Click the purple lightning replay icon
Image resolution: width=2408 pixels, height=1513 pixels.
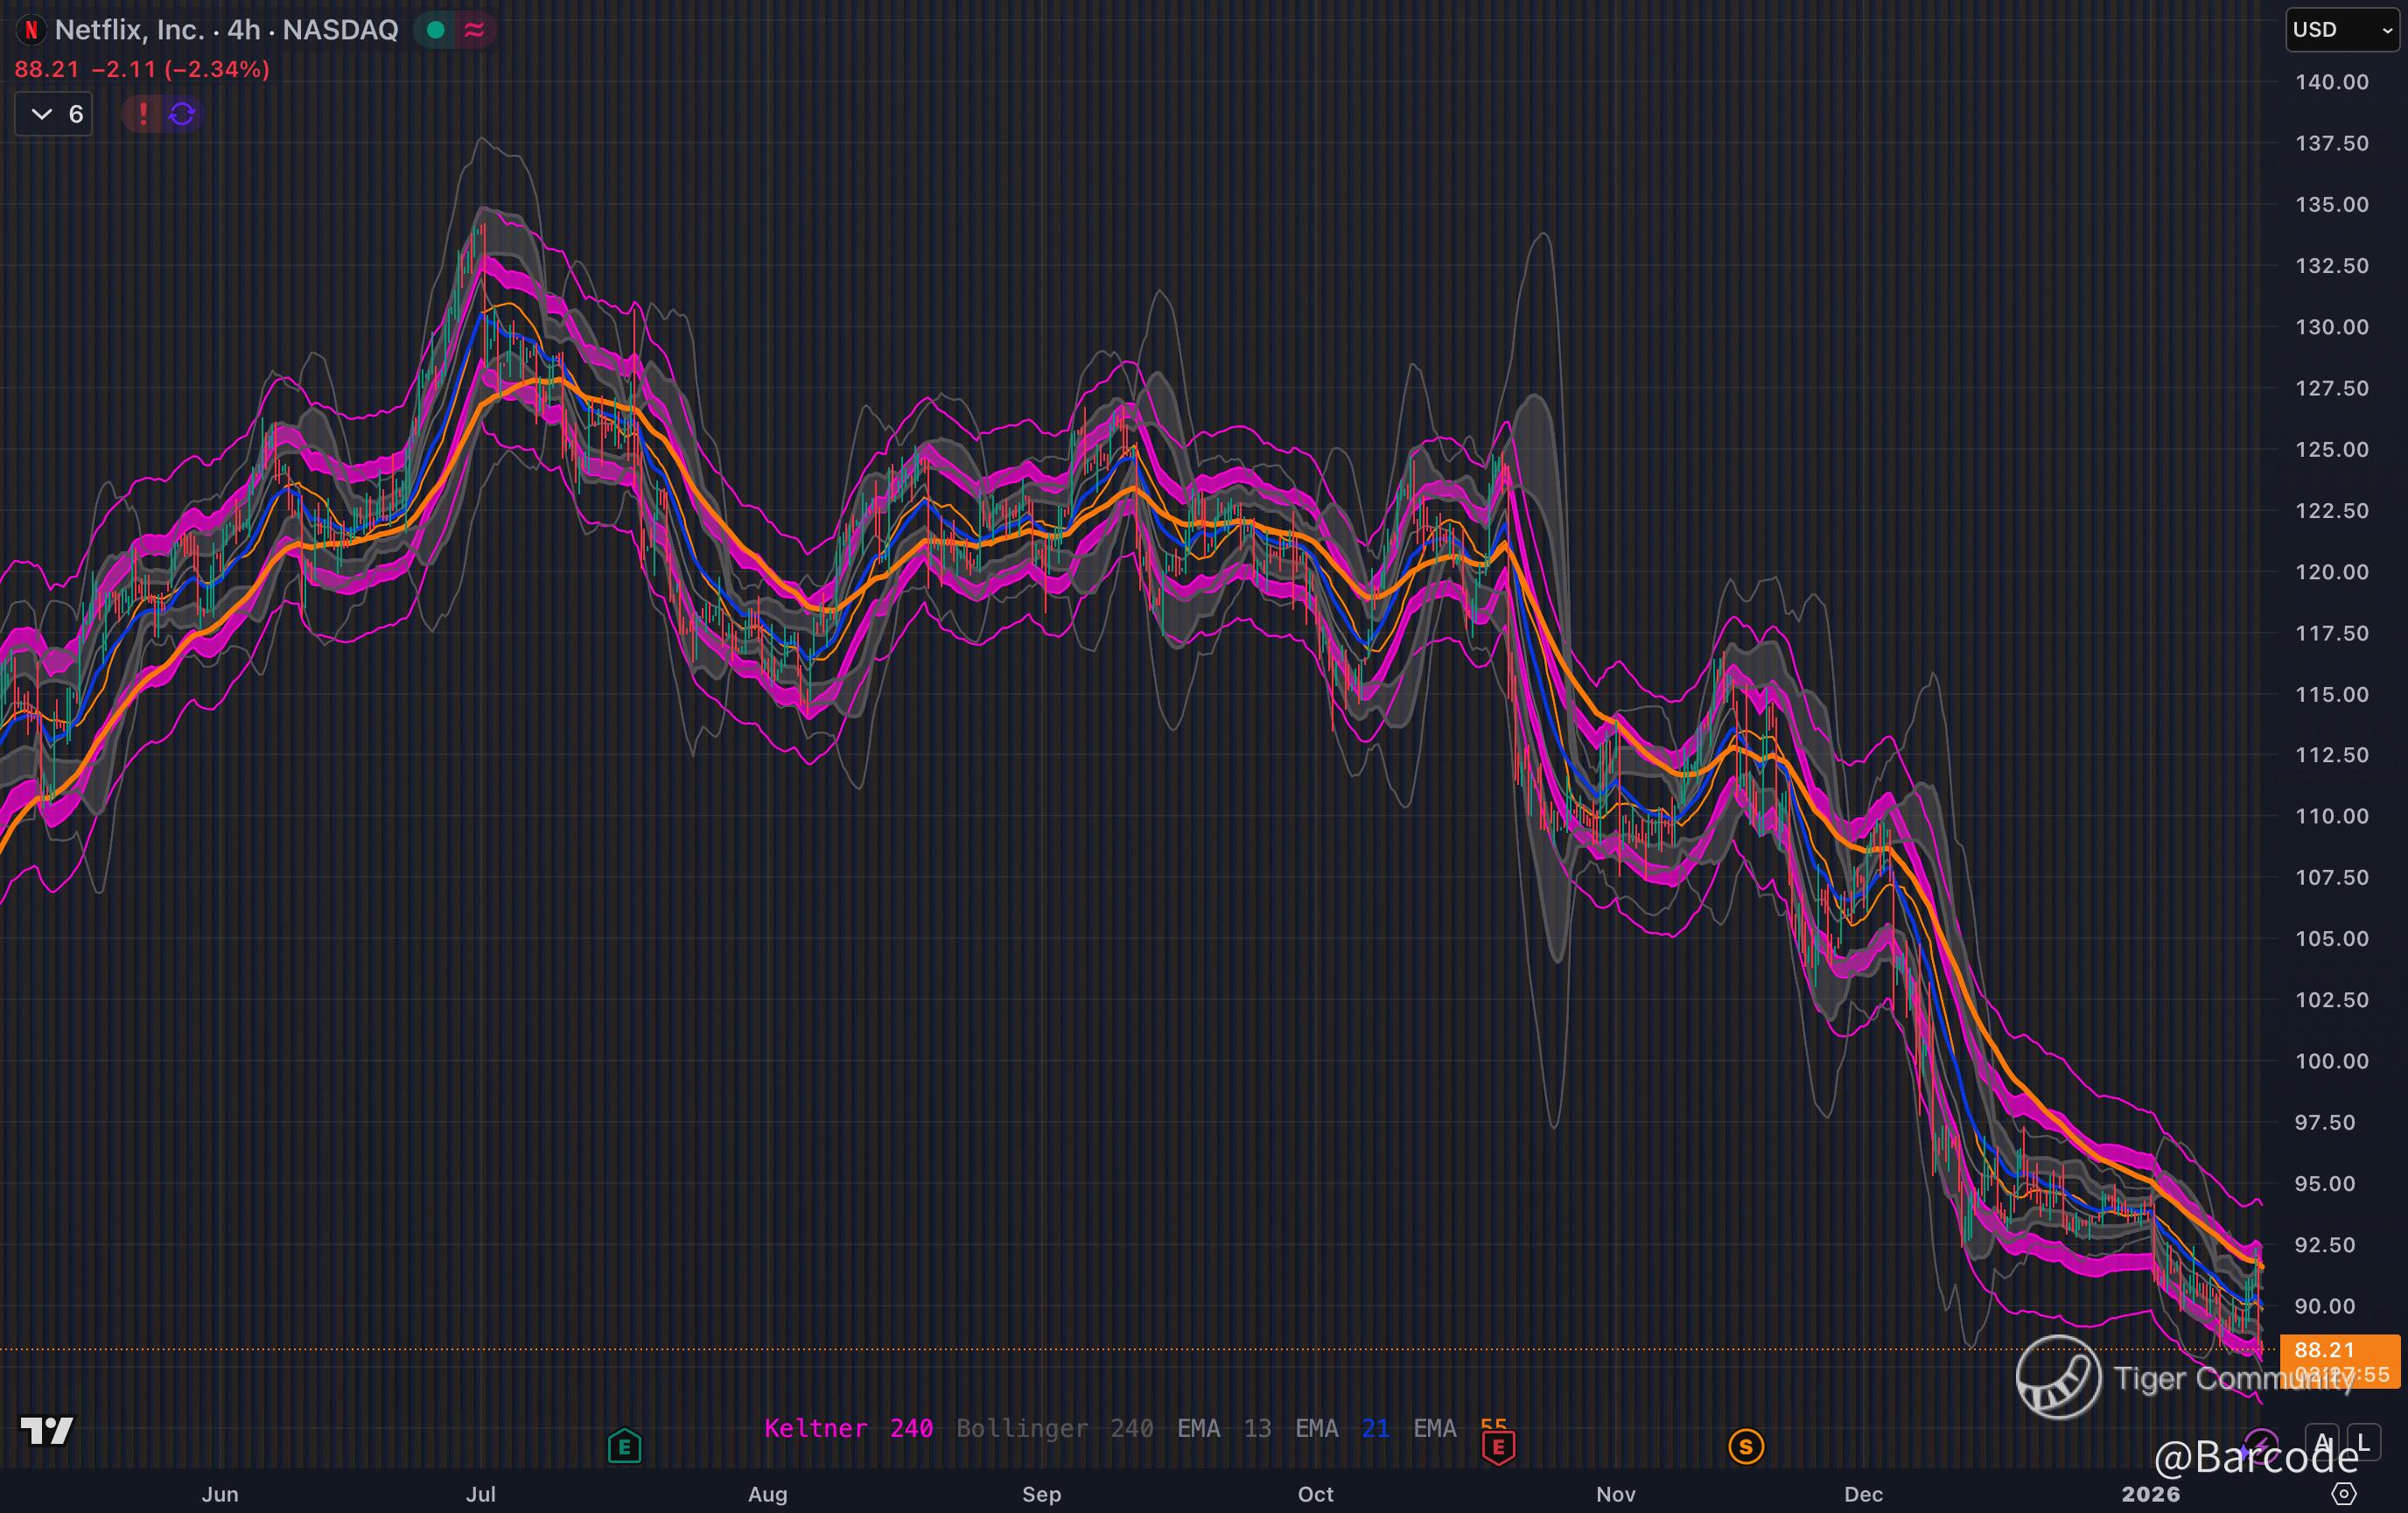pyautogui.click(x=2259, y=1444)
